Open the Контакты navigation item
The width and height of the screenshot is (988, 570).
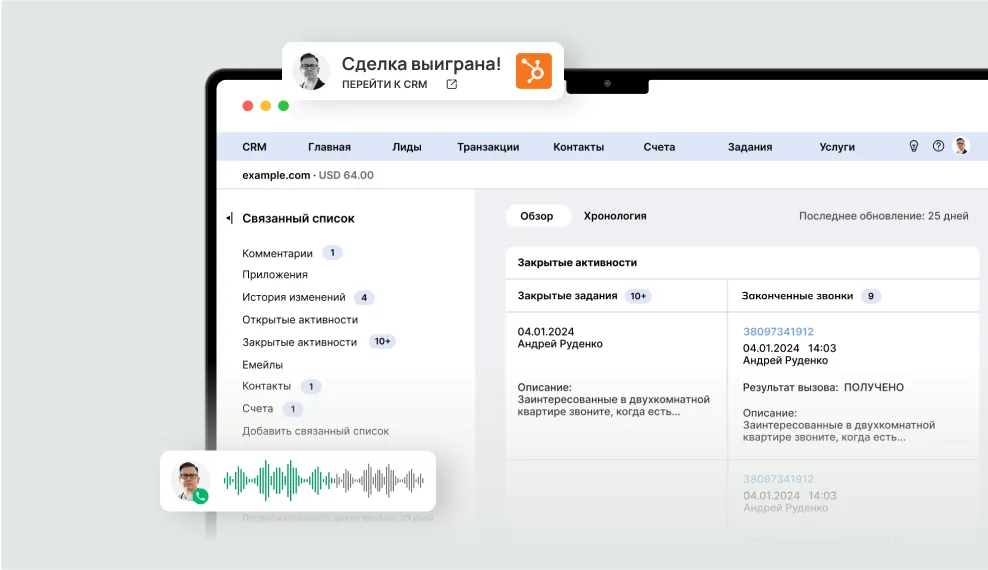click(x=578, y=147)
